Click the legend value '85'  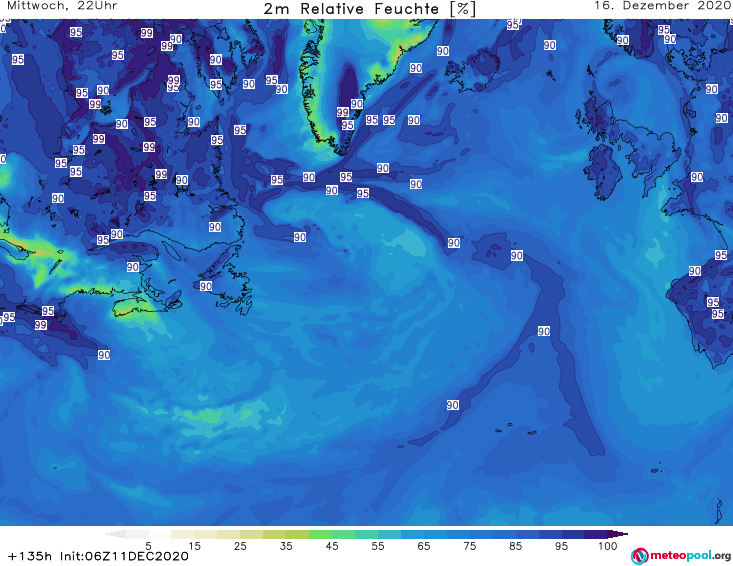click(x=515, y=545)
